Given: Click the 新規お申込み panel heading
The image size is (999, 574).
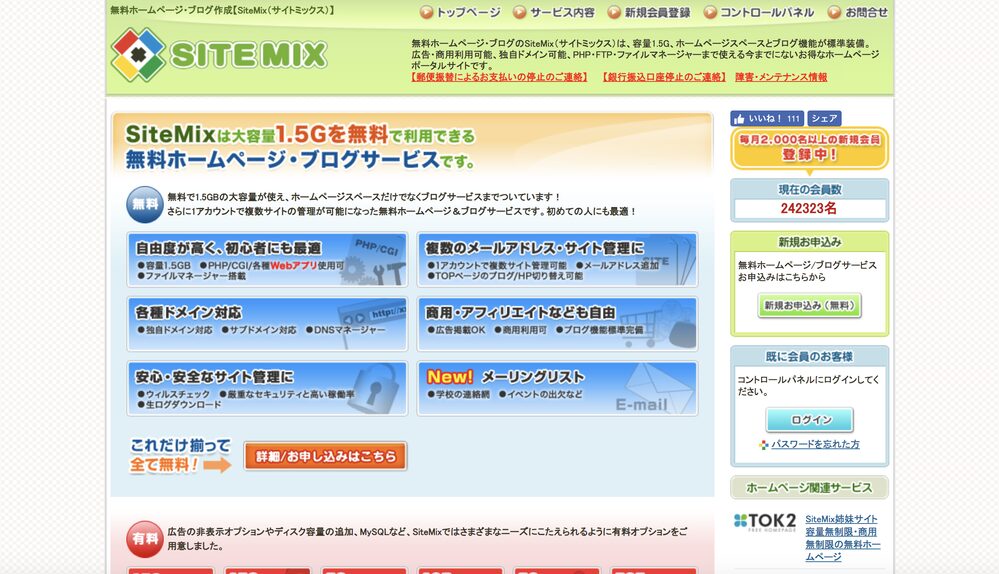Looking at the screenshot, I should [809, 241].
